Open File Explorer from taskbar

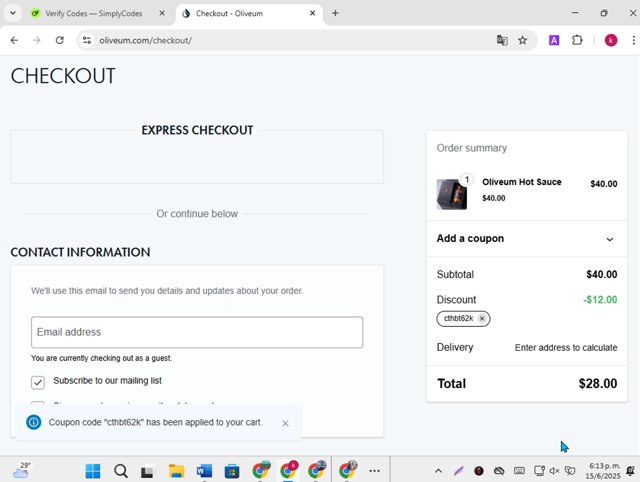coord(176,471)
